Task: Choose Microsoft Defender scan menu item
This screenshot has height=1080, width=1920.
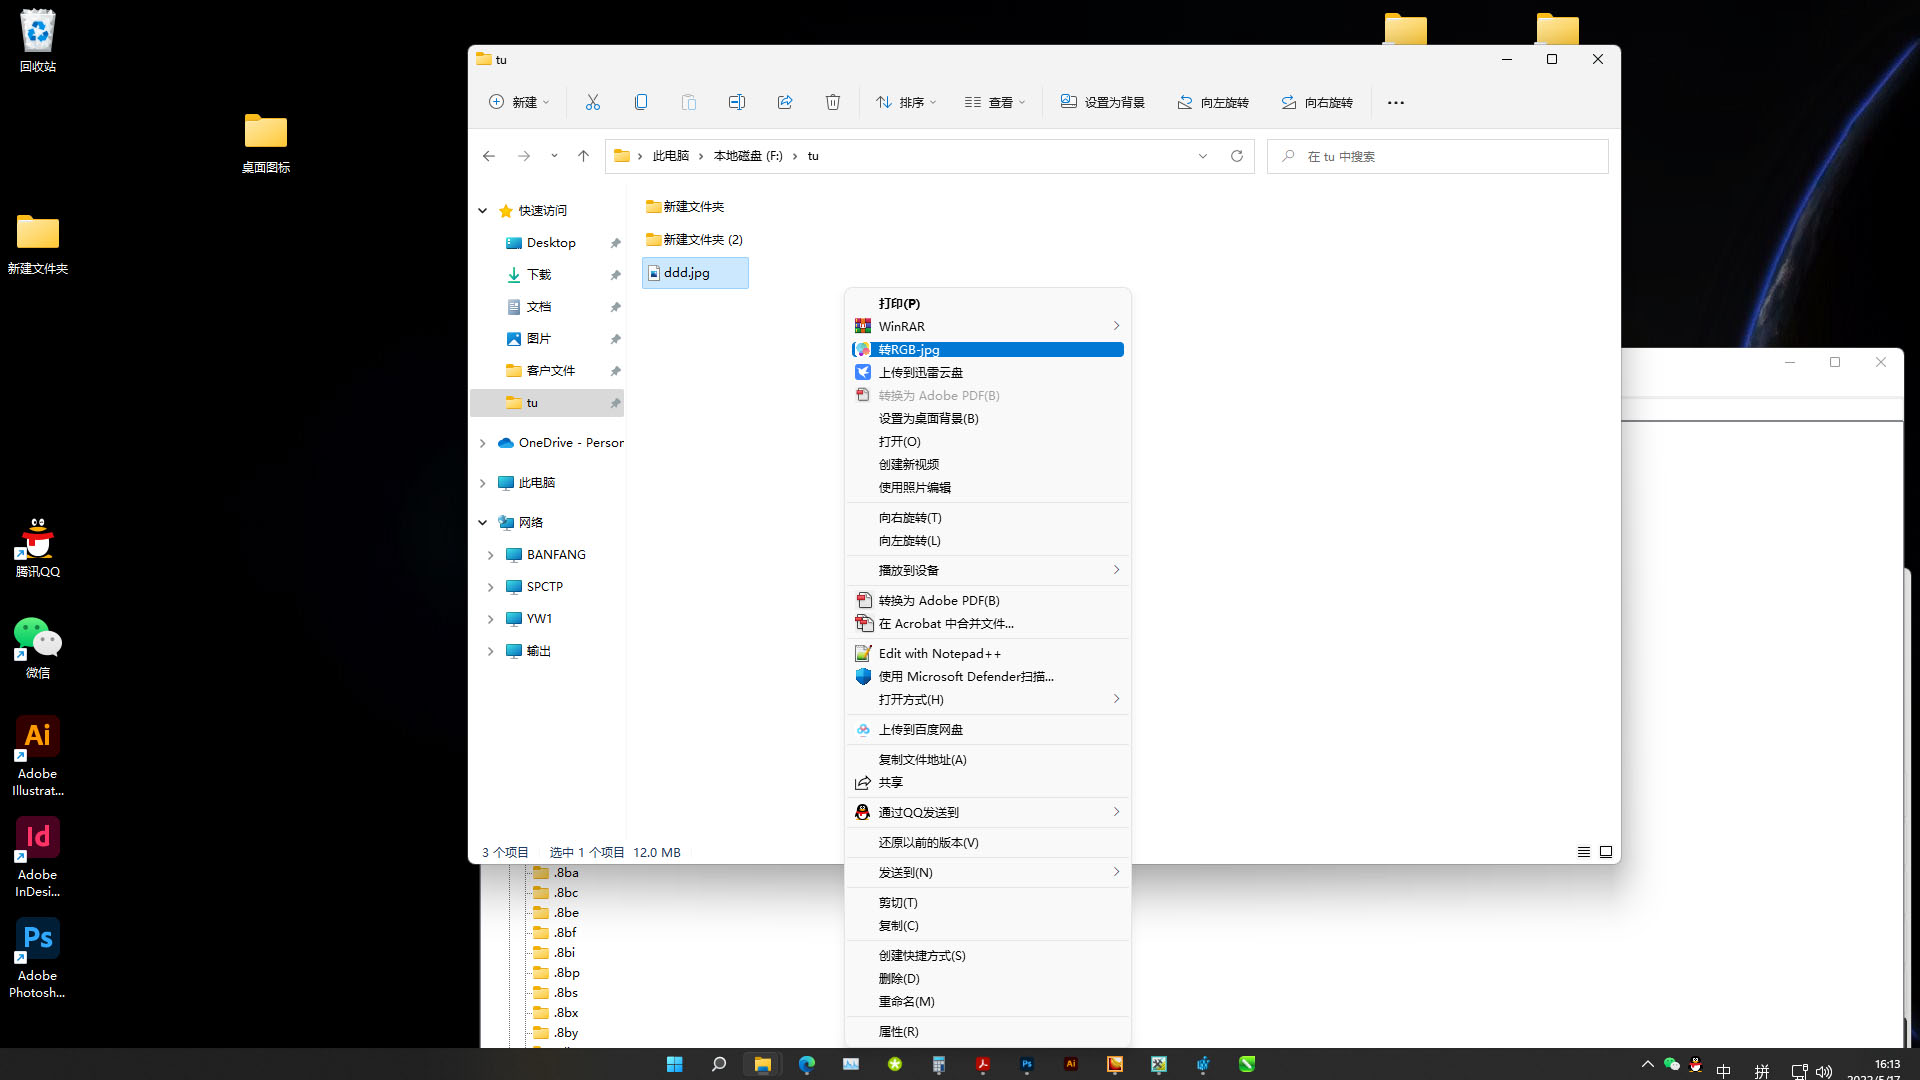Action: [988, 677]
